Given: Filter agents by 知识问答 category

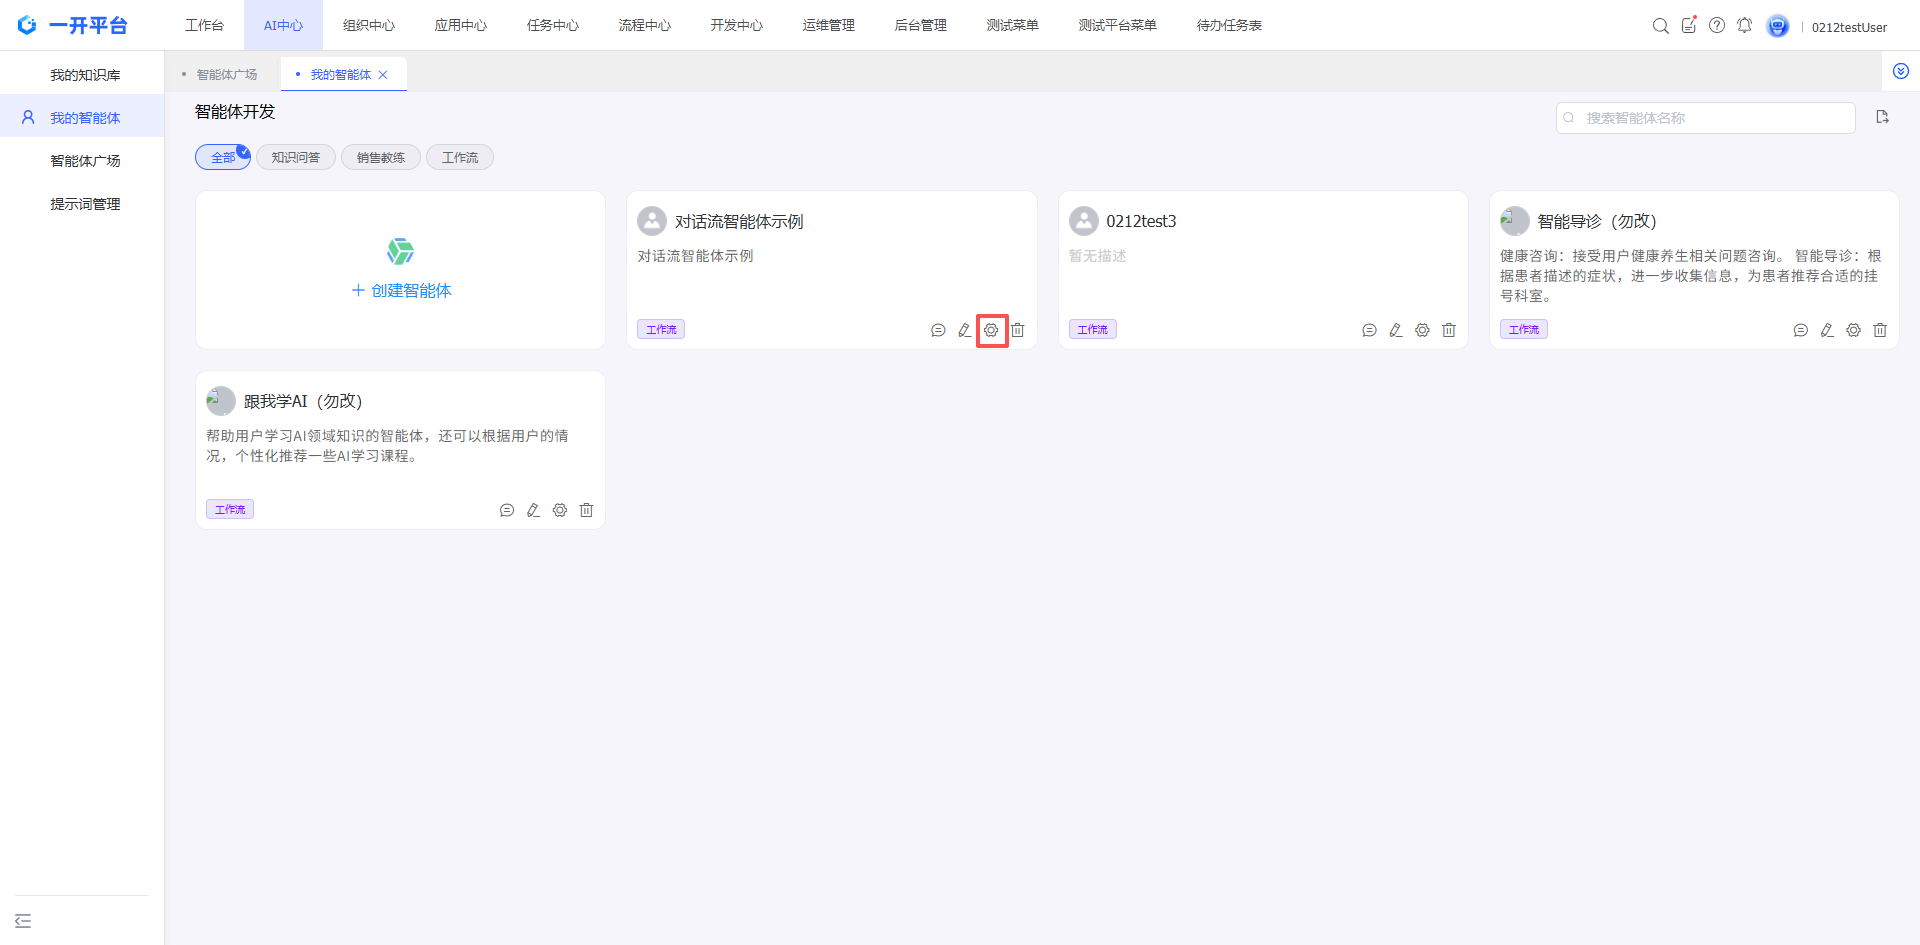Looking at the screenshot, I should point(296,157).
